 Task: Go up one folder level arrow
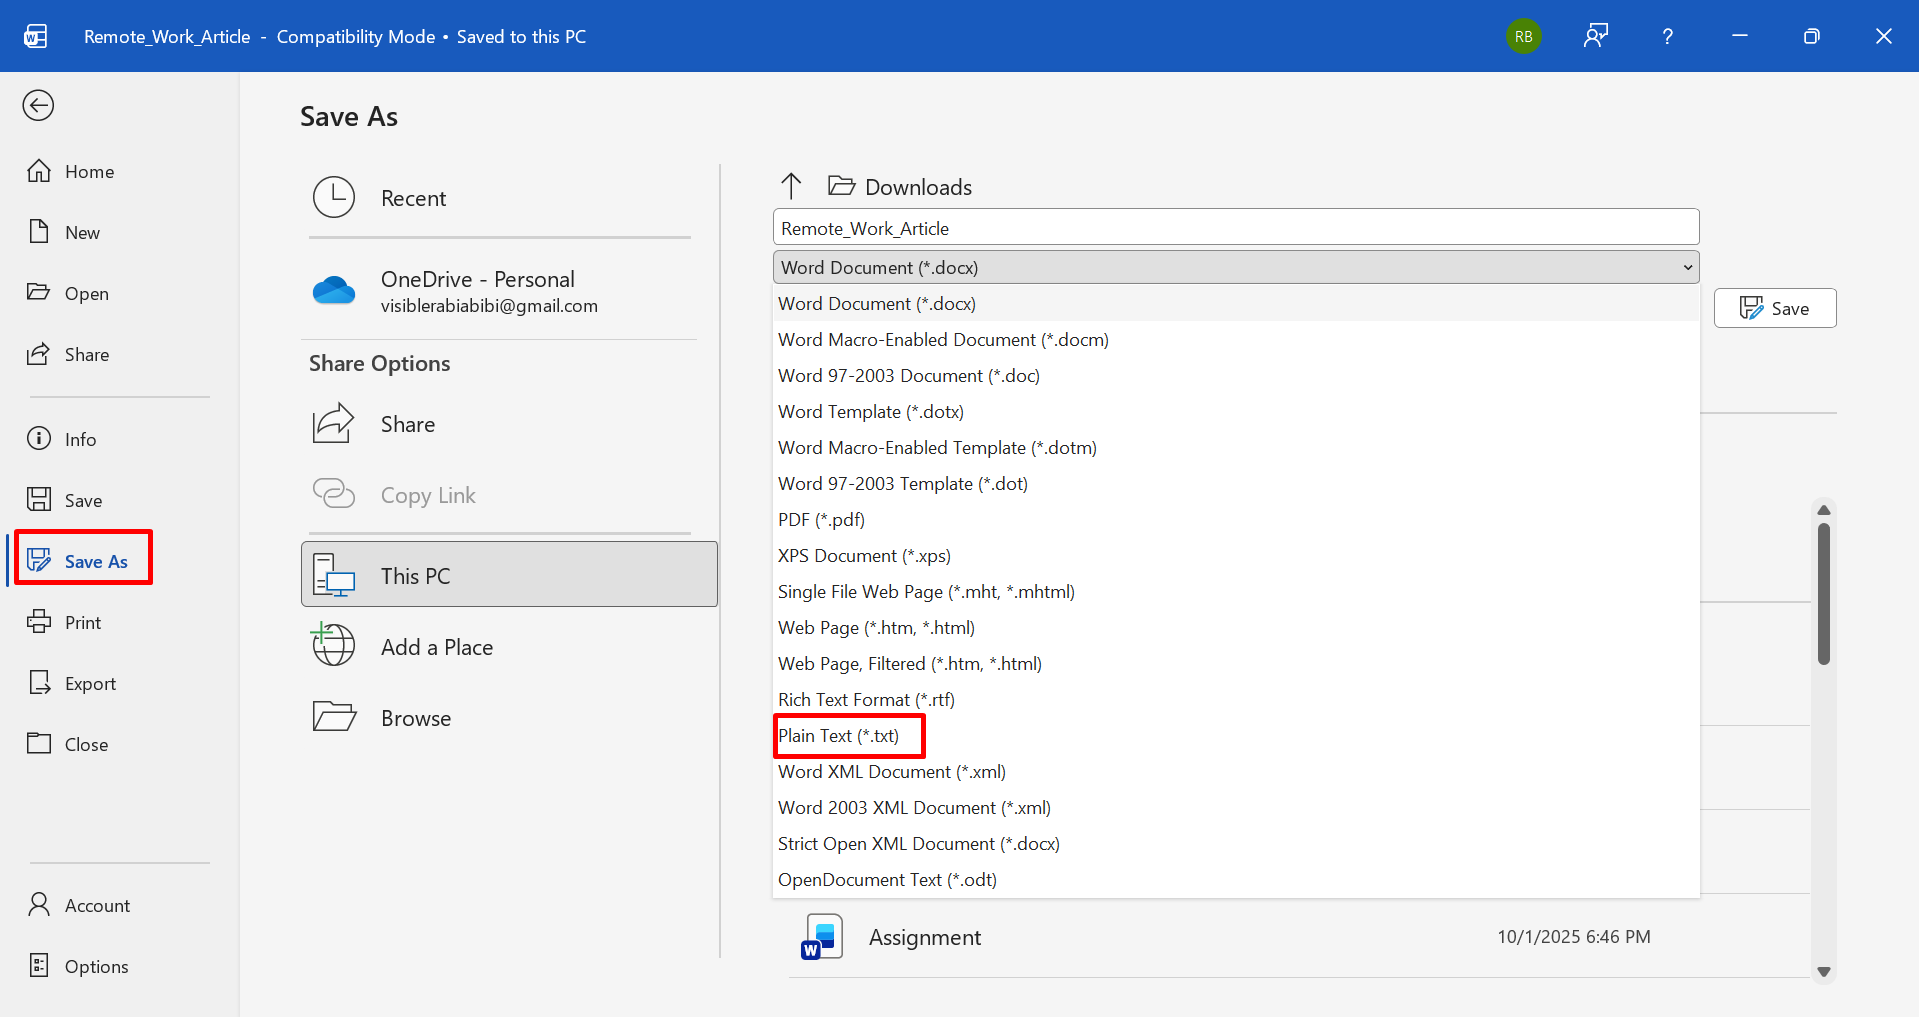click(x=791, y=186)
